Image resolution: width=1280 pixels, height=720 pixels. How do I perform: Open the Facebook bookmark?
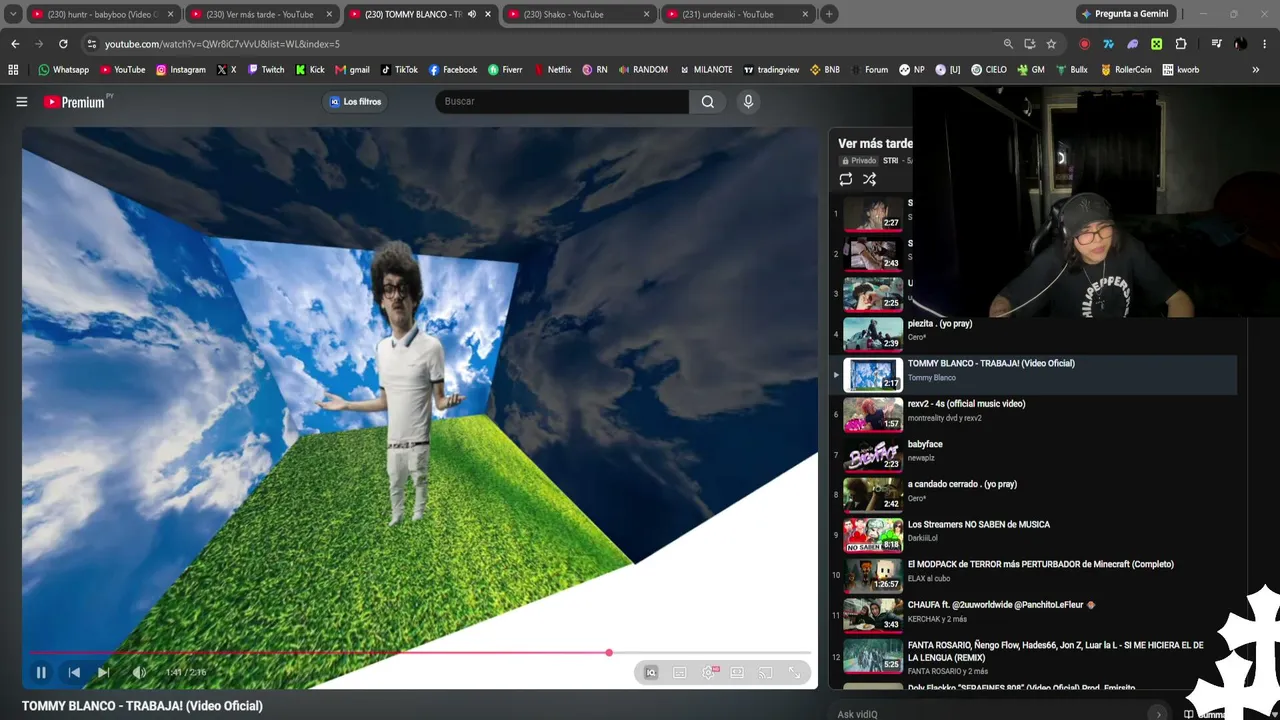click(452, 70)
